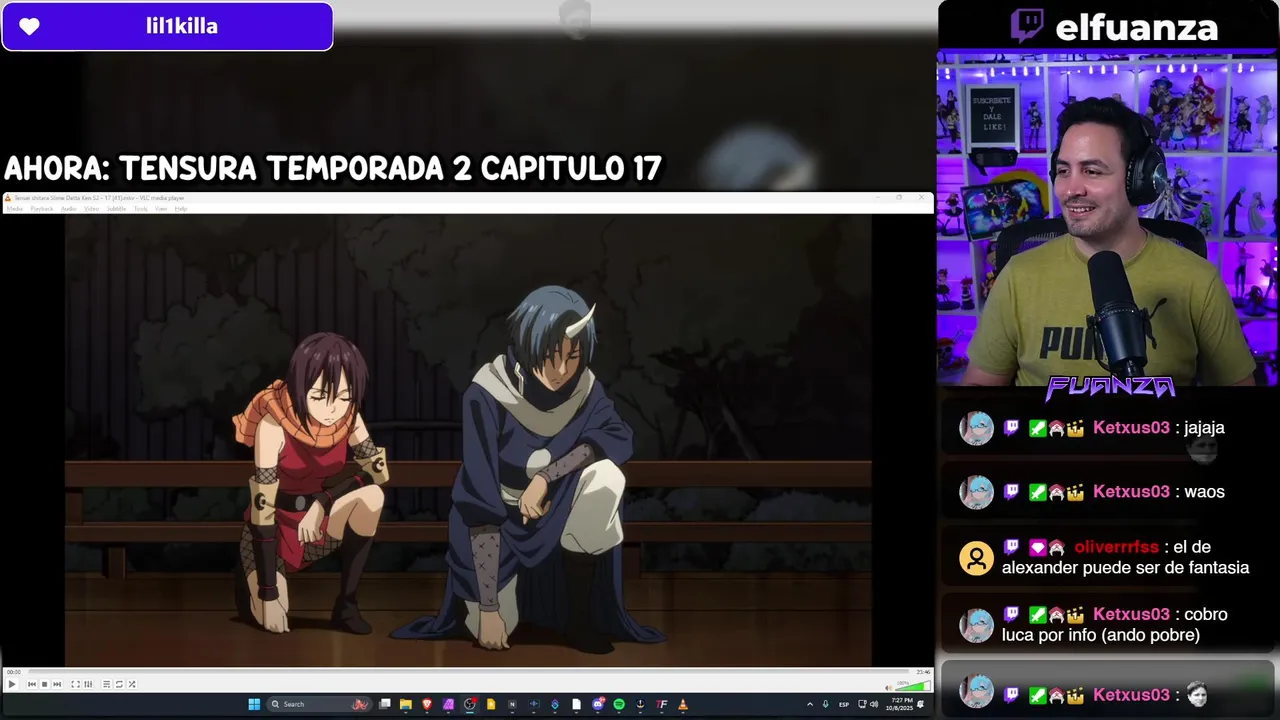Open network settings from the system tray
The height and width of the screenshot is (720, 1280).
point(862,704)
